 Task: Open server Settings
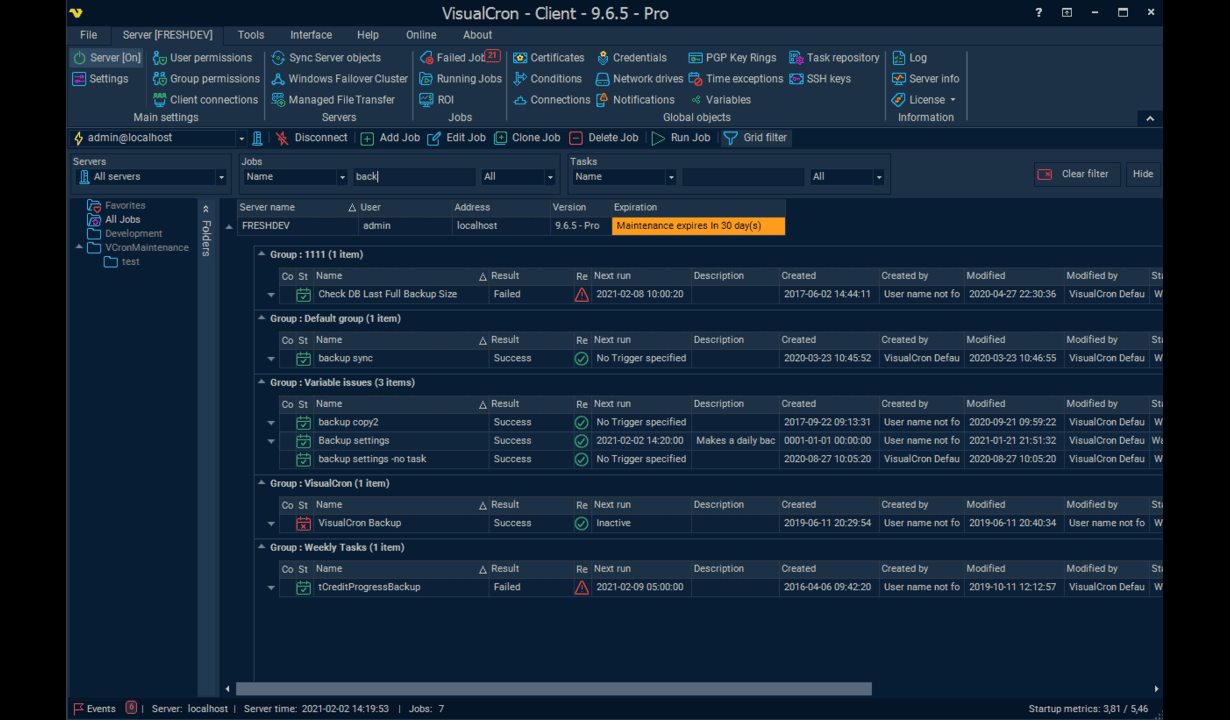tap(100, 79)
